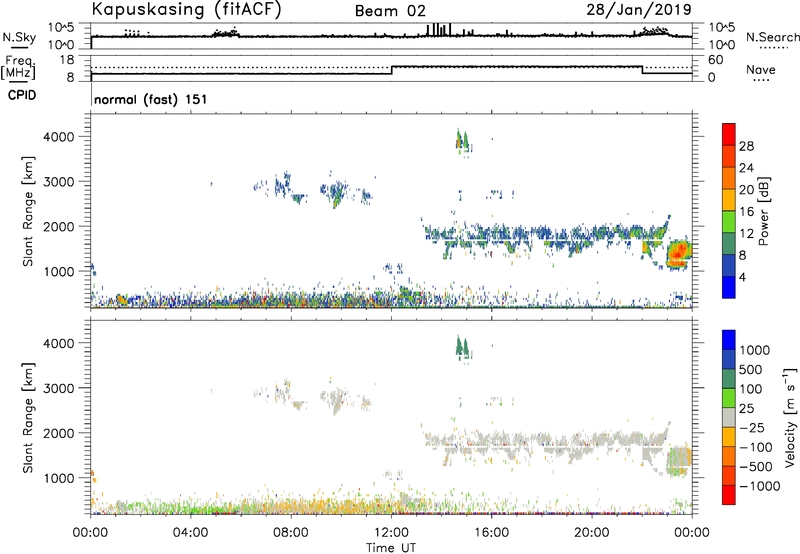The image size is (800, 554).
Task: Click the "08:00" time tick label
Action: 291,533
